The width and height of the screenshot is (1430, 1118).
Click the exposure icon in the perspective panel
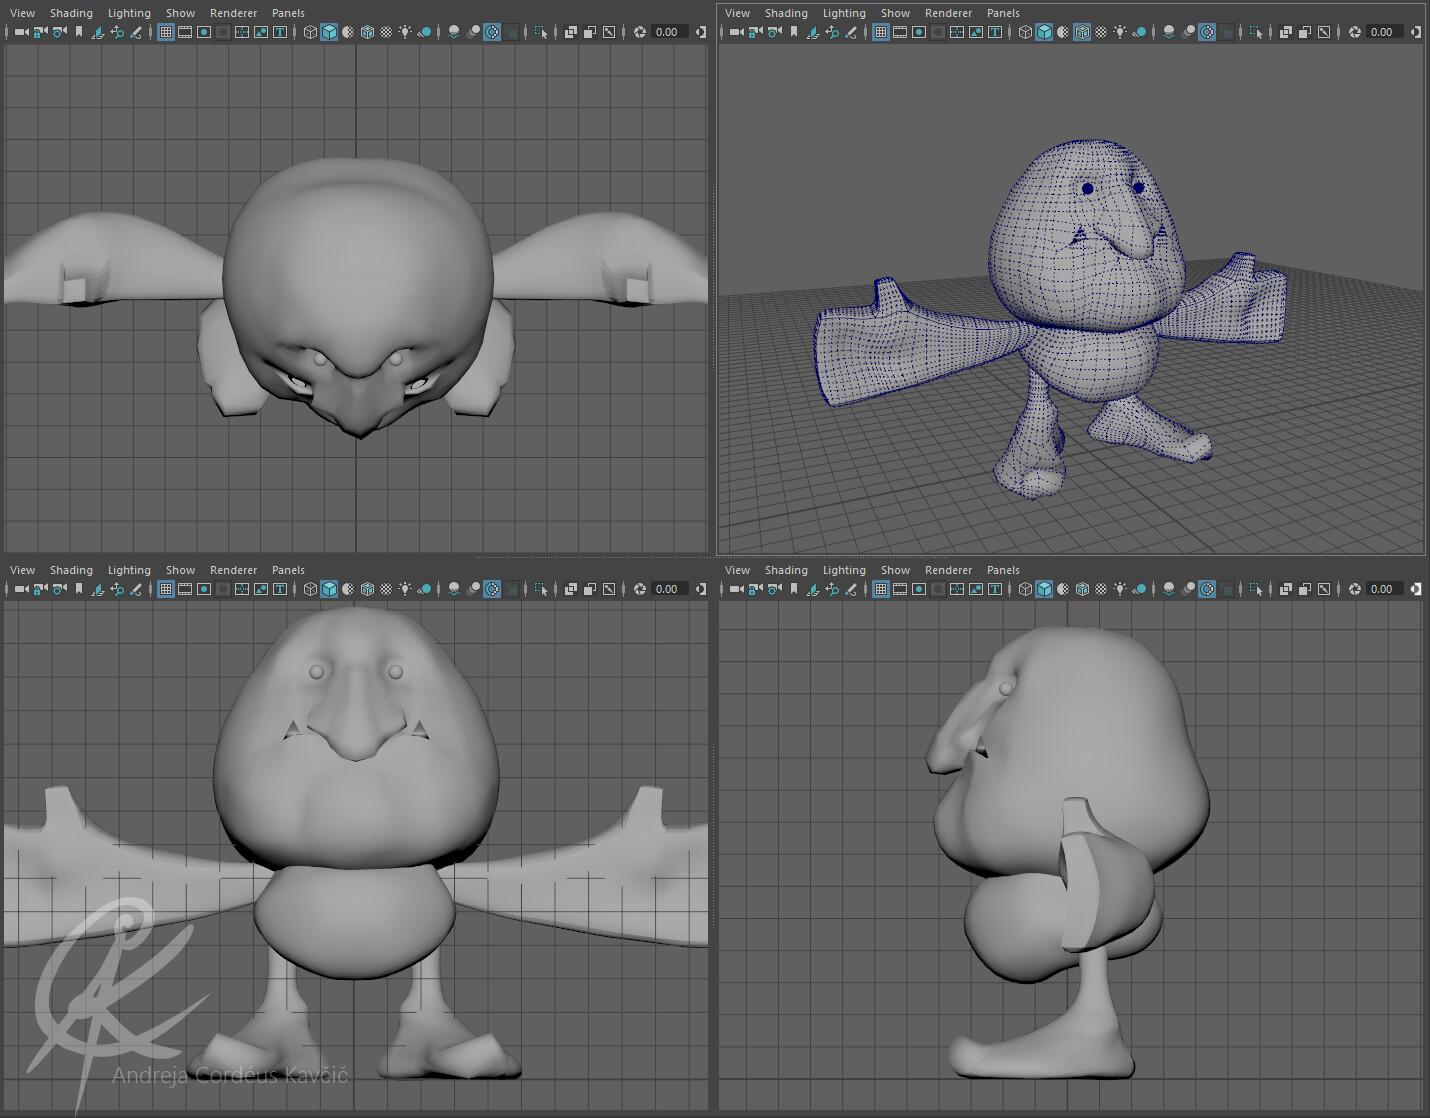coord(1355,32)
